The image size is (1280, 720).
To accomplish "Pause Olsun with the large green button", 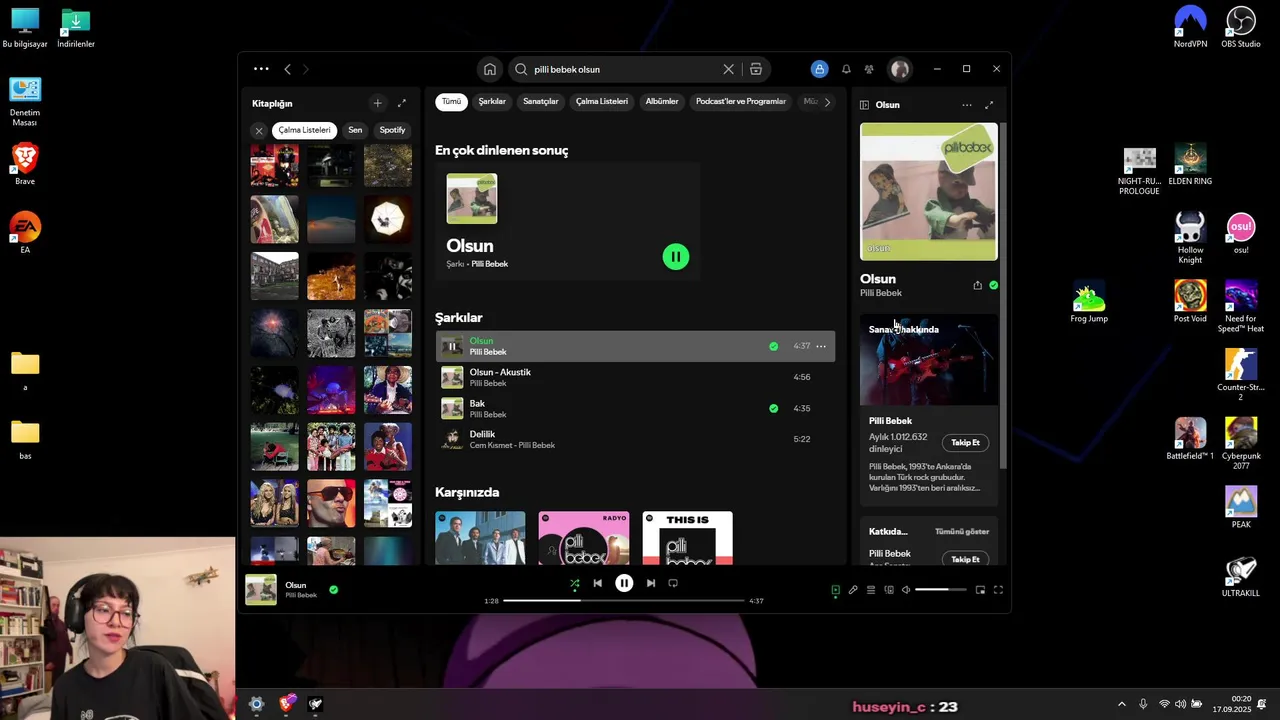I will click(x=676, y=257).
